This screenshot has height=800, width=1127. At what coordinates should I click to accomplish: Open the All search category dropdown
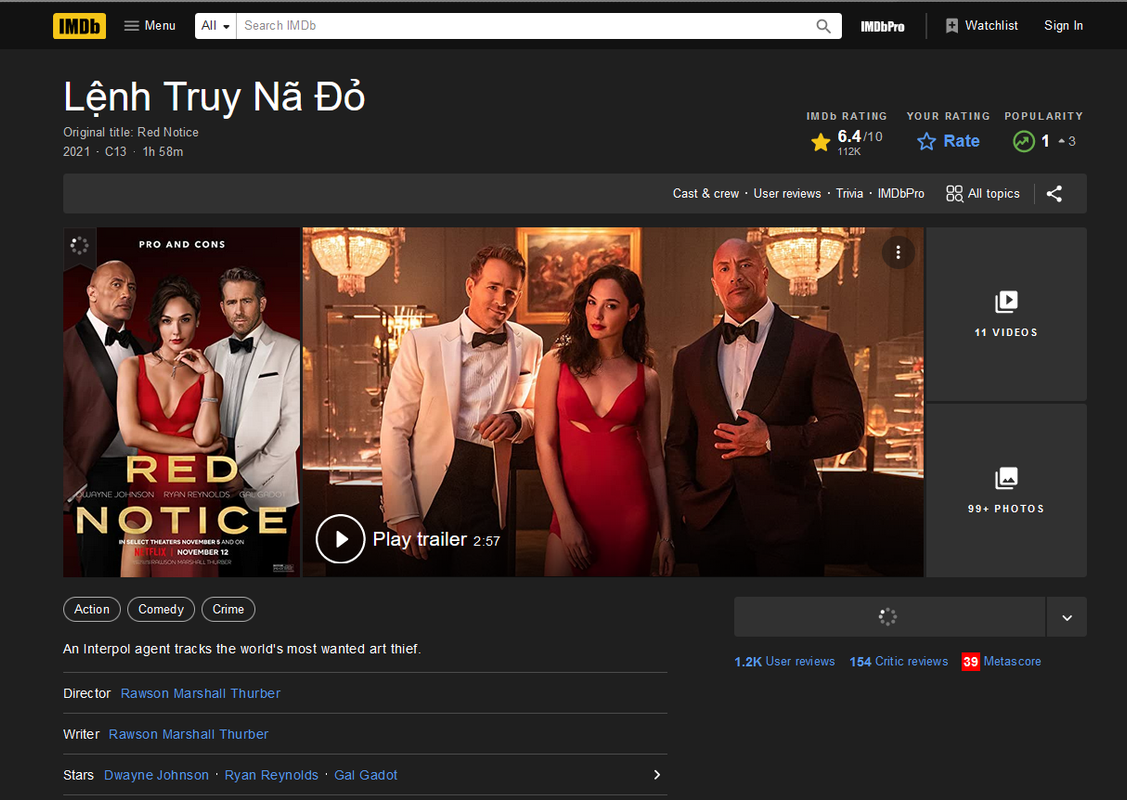216,26
